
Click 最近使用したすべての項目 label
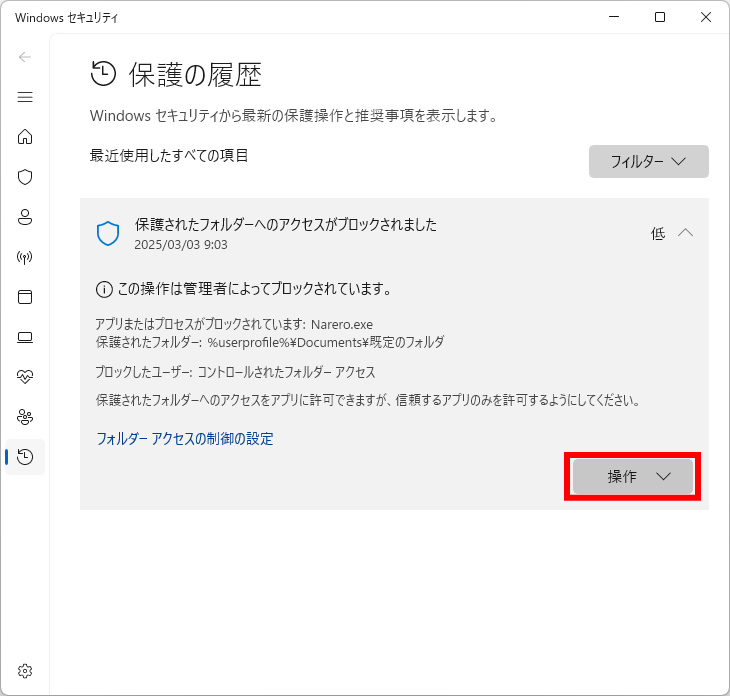(x=169, y=155)
